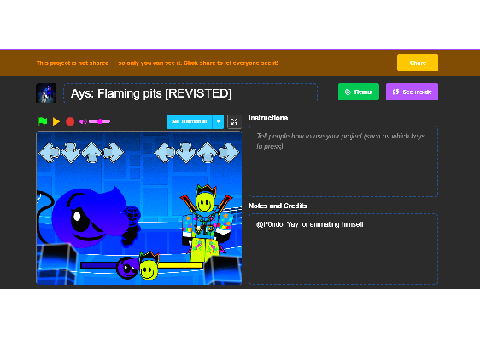The width and height of the screenshot is (480, 360).
Task: Click the yellow pause/play arrow icon
Action: (56, 122)
